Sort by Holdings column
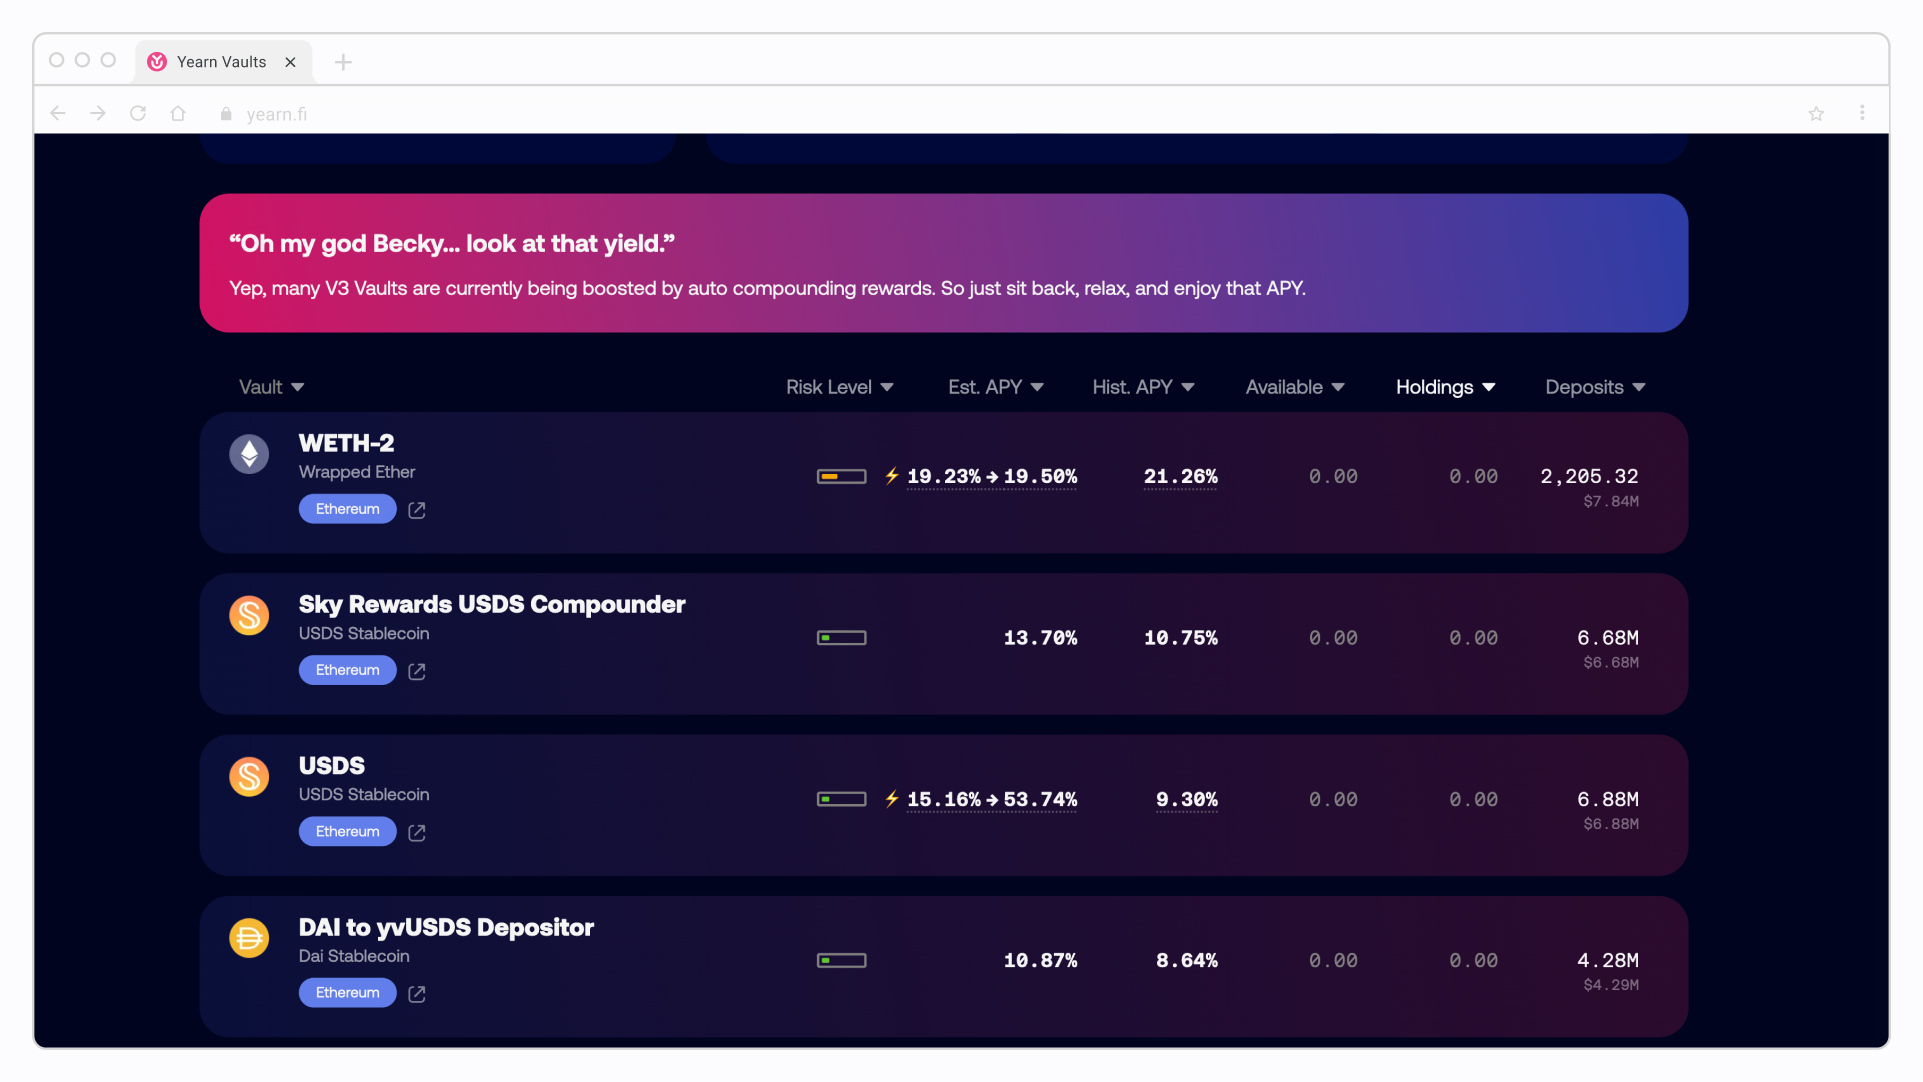 coord(1445,387)
